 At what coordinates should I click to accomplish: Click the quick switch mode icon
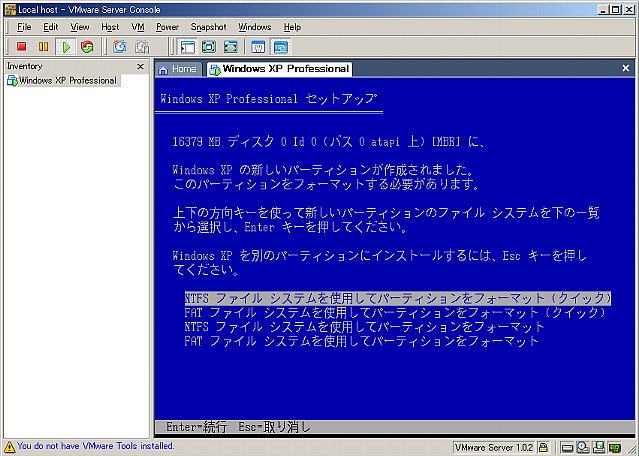pyautogui.click(x=231, y=47)
